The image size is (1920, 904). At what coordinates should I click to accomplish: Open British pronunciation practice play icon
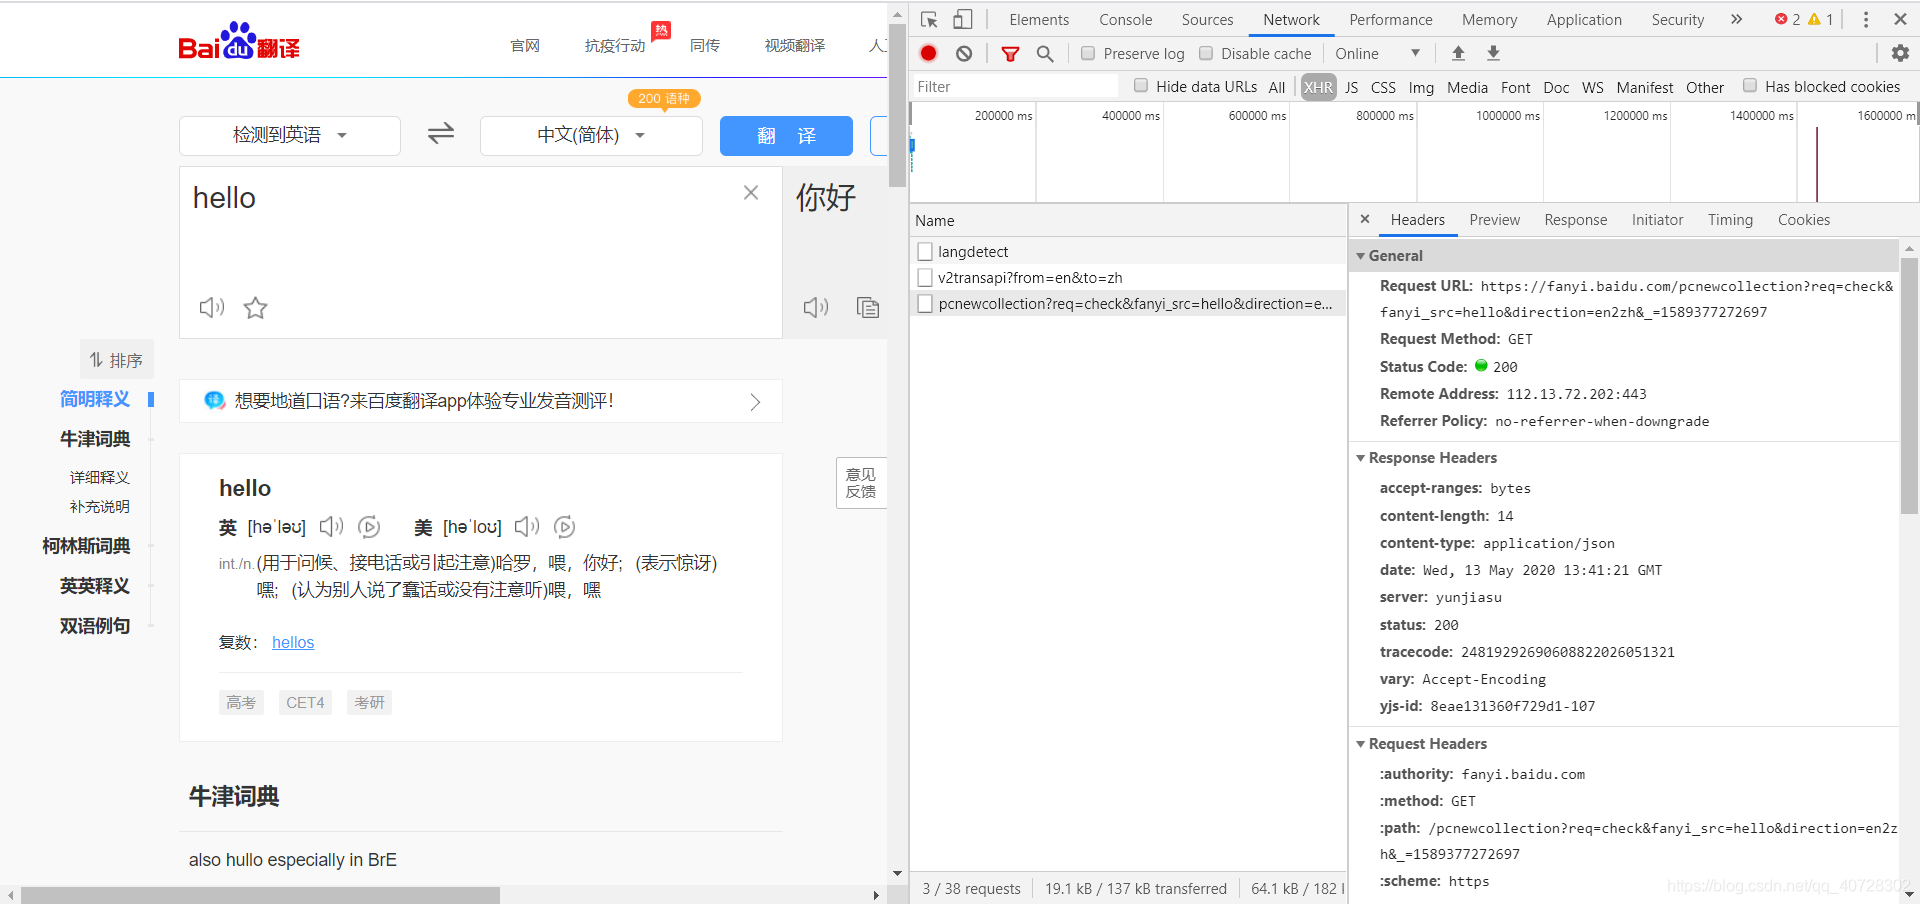point(369,527)
